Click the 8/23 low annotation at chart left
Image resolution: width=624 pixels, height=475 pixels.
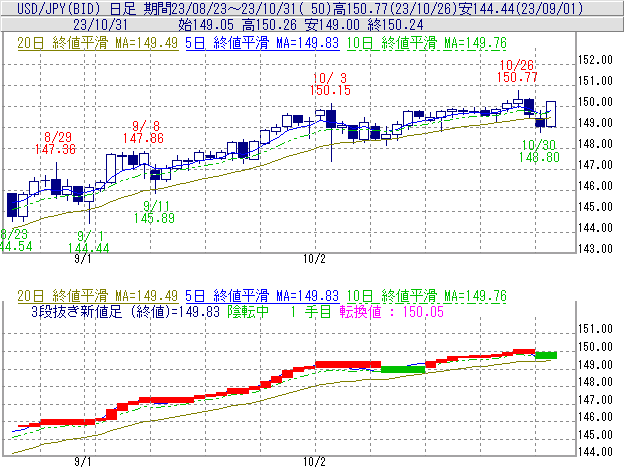16,240
